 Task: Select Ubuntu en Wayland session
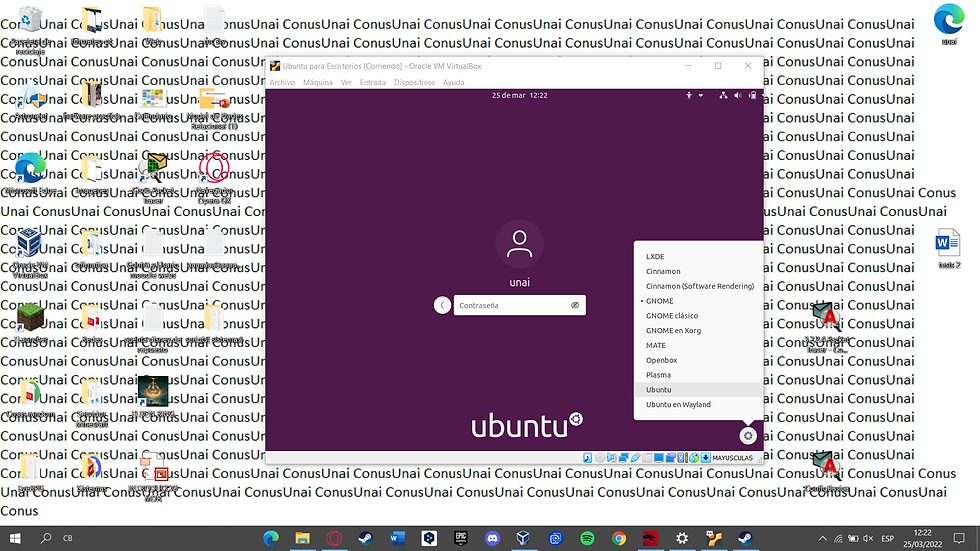pyautogui.click(x=698, y=404)
